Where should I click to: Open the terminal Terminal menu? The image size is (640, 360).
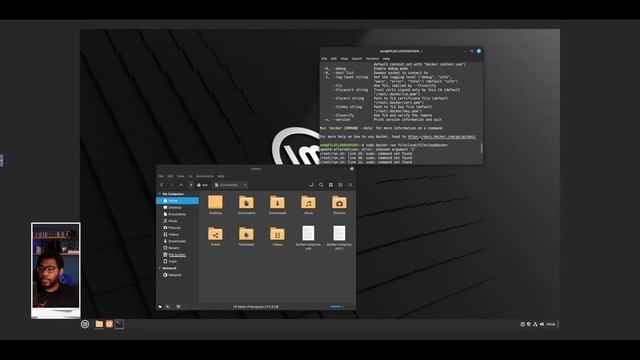[372, 59]
